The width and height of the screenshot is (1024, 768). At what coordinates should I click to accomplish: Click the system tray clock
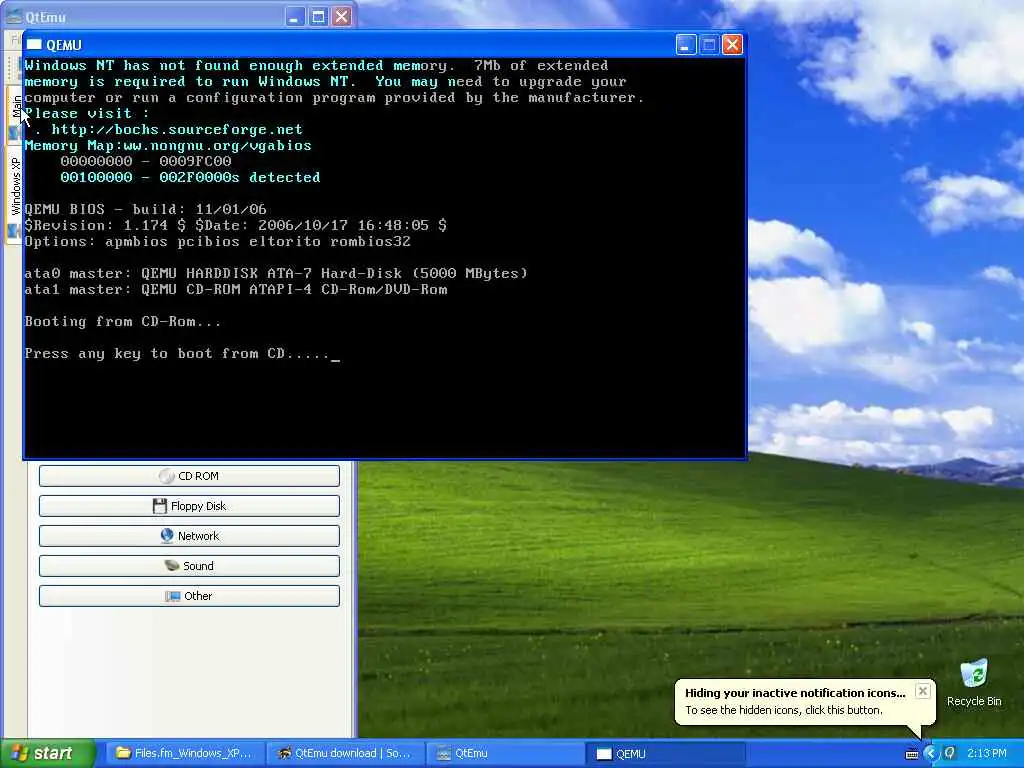[987, 754]
